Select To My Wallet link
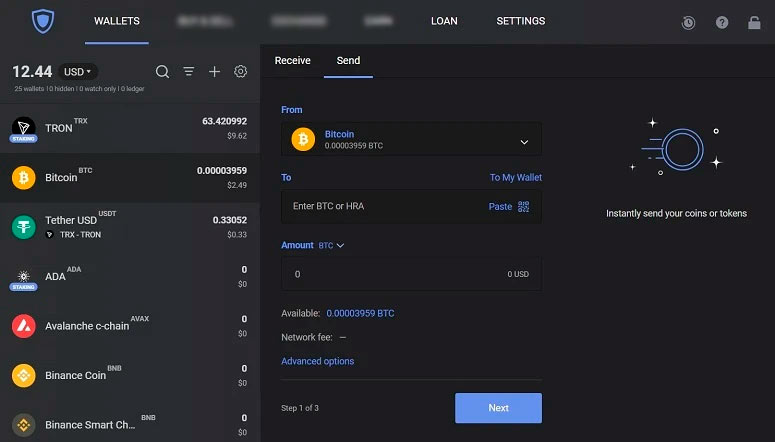775x442 pixels. pyautogui.click(x=516, y=177)
